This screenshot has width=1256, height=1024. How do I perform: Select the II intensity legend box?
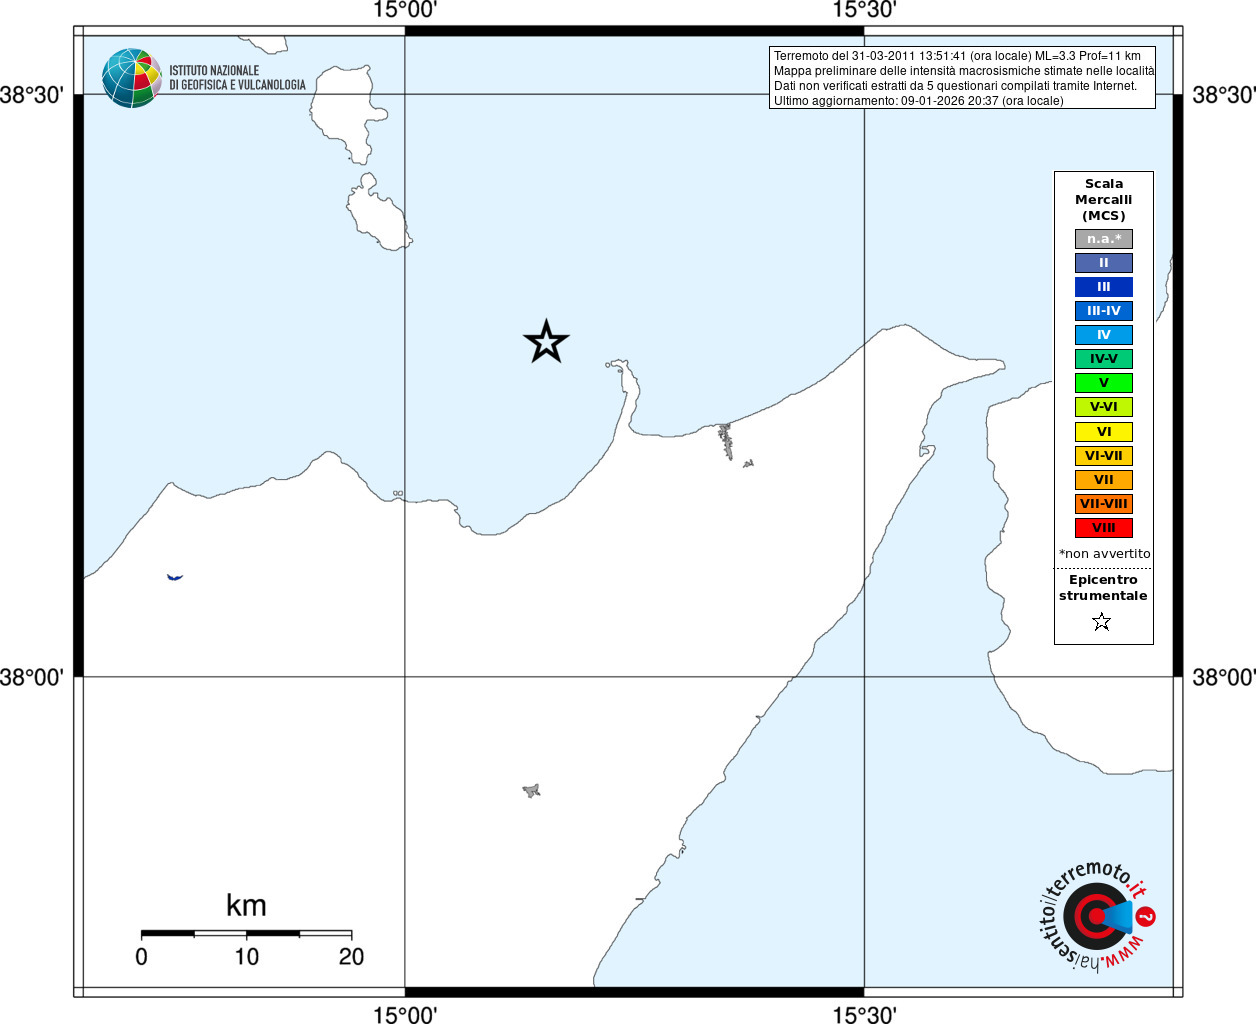(x=1104, y=263)
